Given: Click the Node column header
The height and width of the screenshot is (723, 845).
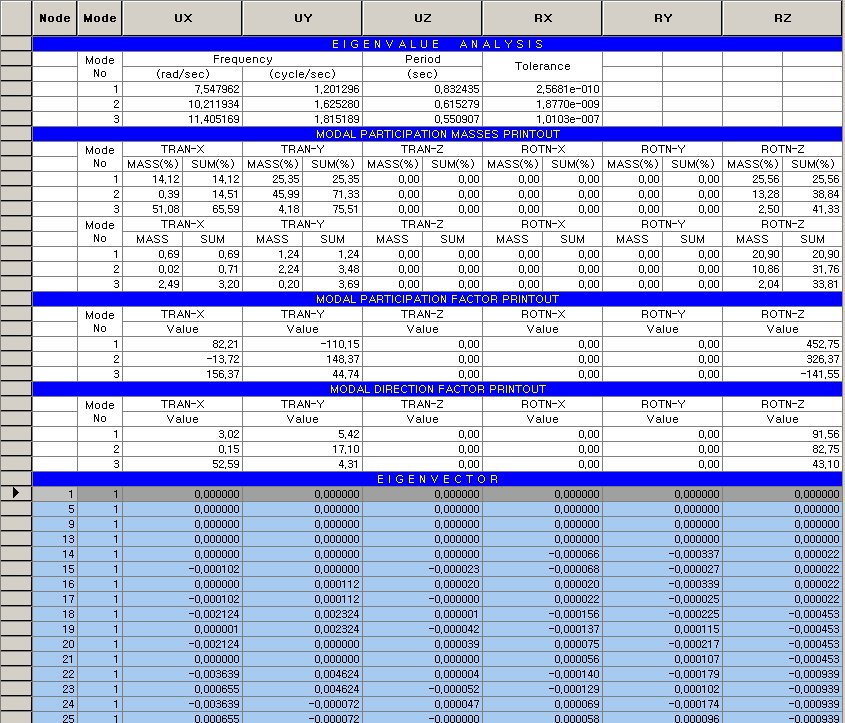Looking at the screenshot, I should click(x=57, y=18).
